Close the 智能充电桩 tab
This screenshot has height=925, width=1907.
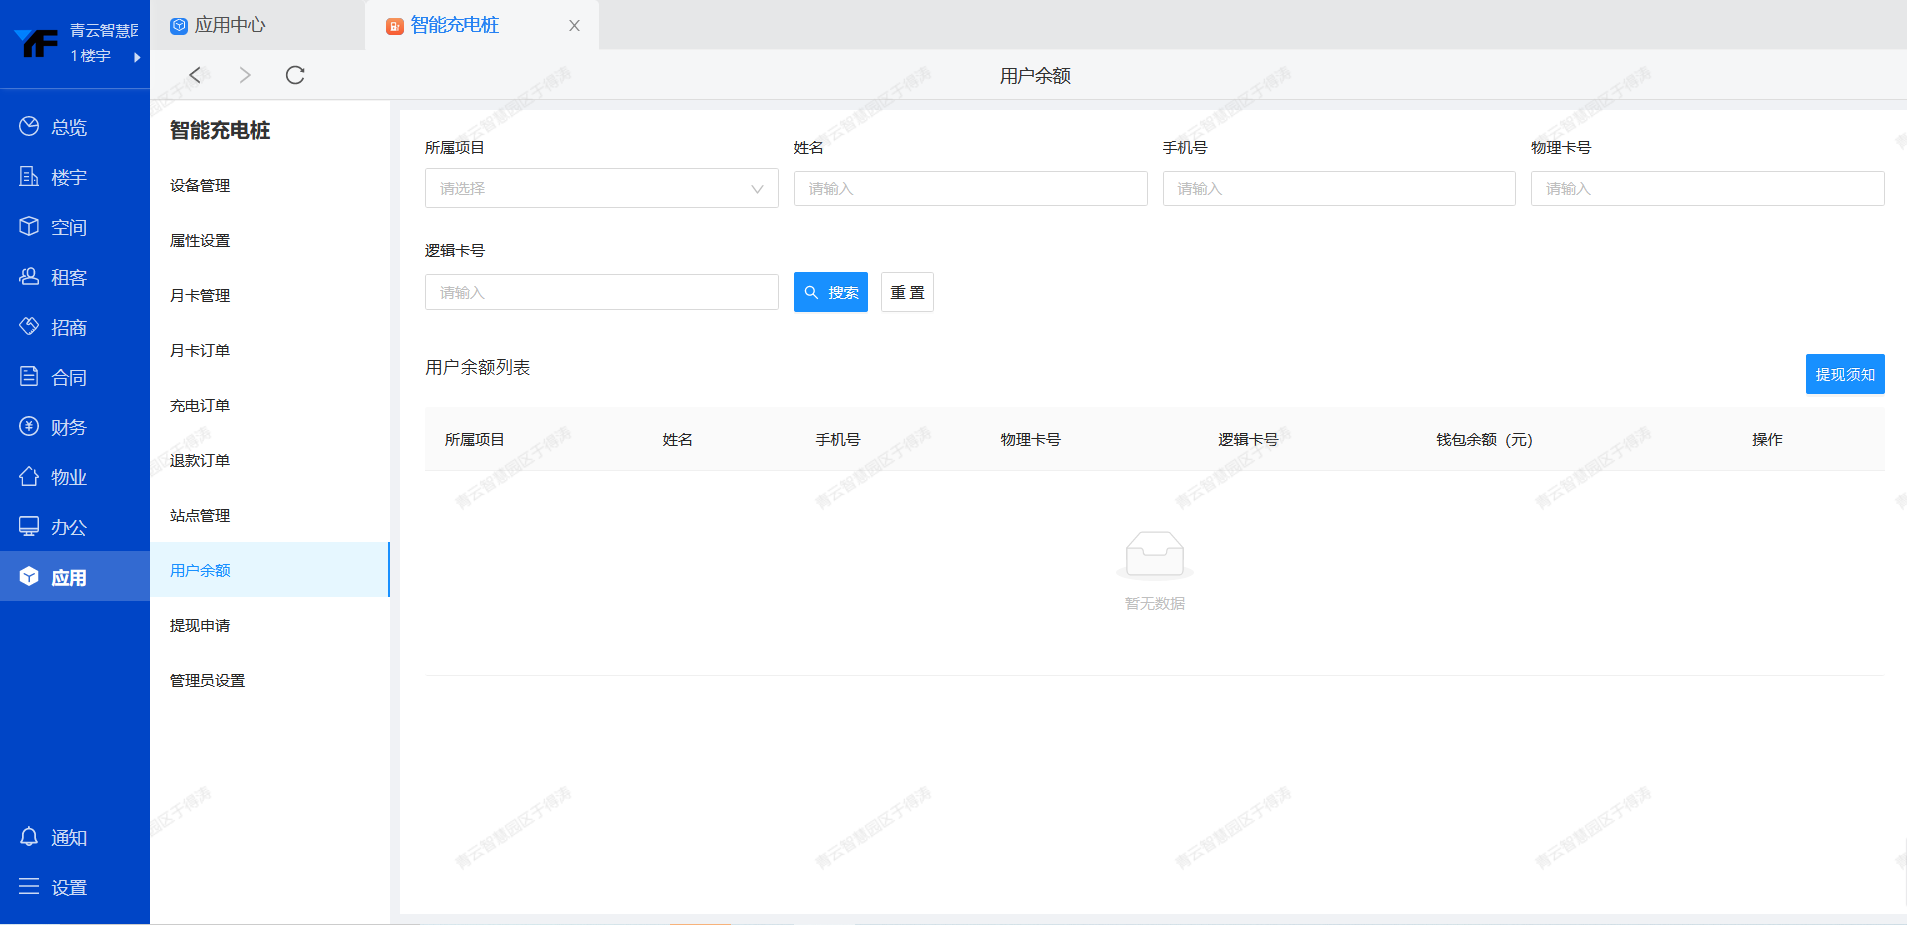coord(574,26)
